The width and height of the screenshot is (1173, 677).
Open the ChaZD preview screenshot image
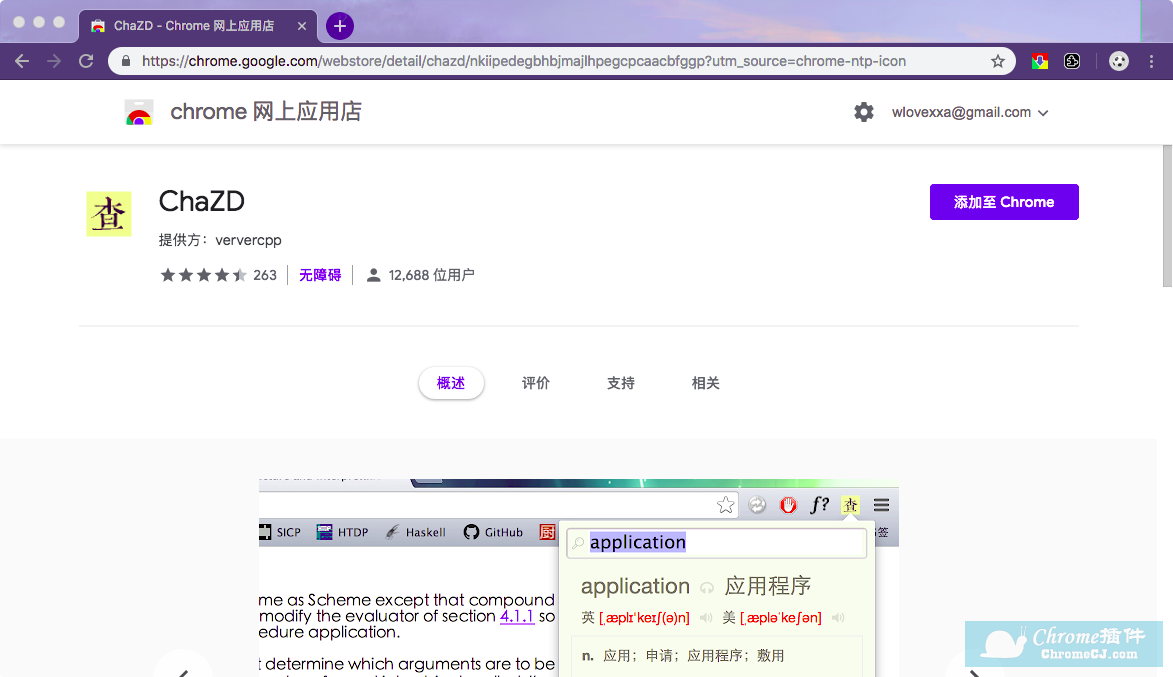click(578, 578)
